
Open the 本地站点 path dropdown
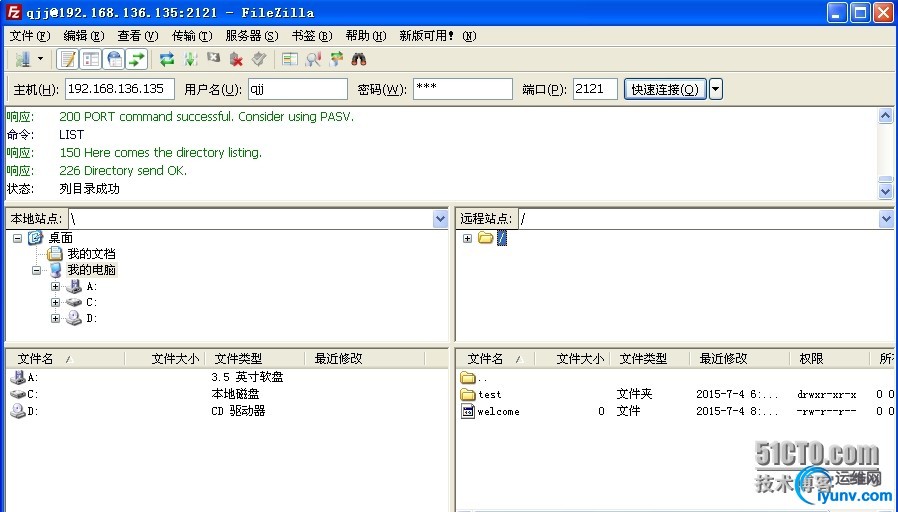[440, 219]
